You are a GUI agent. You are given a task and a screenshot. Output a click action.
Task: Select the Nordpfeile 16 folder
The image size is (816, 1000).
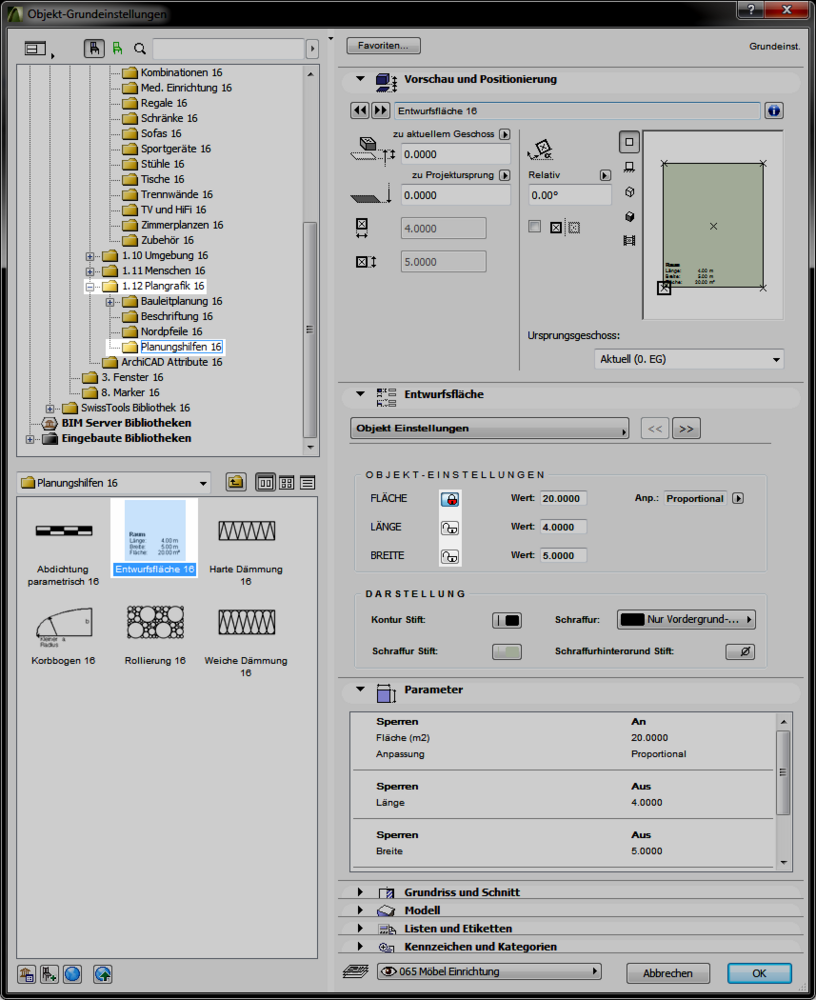pos(172,332)
